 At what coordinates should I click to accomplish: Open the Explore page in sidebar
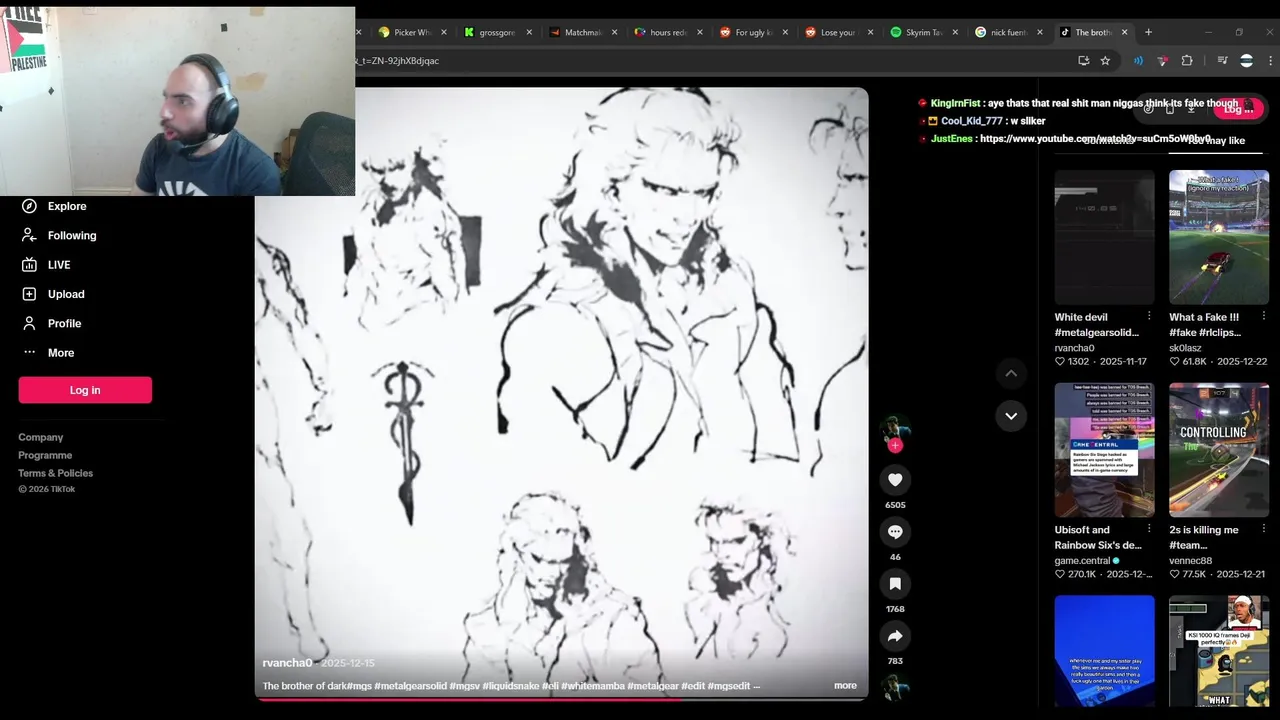pyautogui.click(x=55, y=206)
